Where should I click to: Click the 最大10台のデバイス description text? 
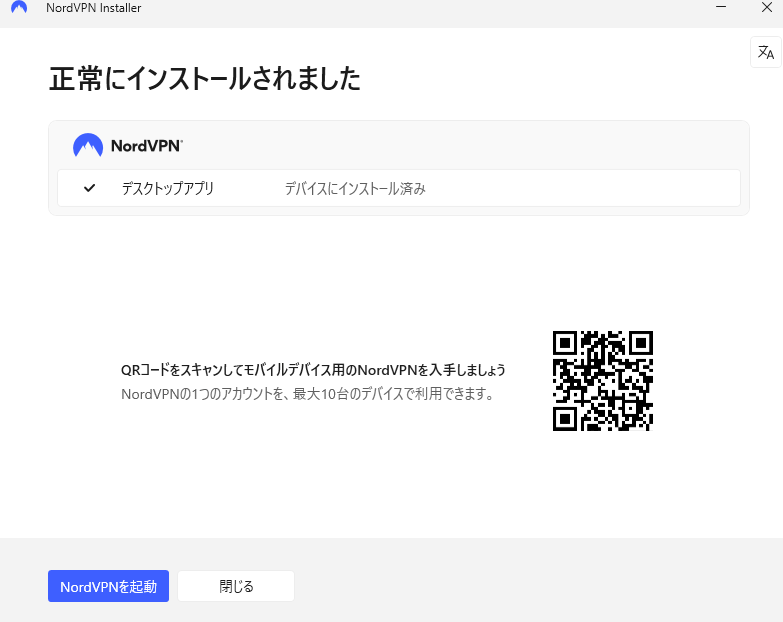click(308, 394)
